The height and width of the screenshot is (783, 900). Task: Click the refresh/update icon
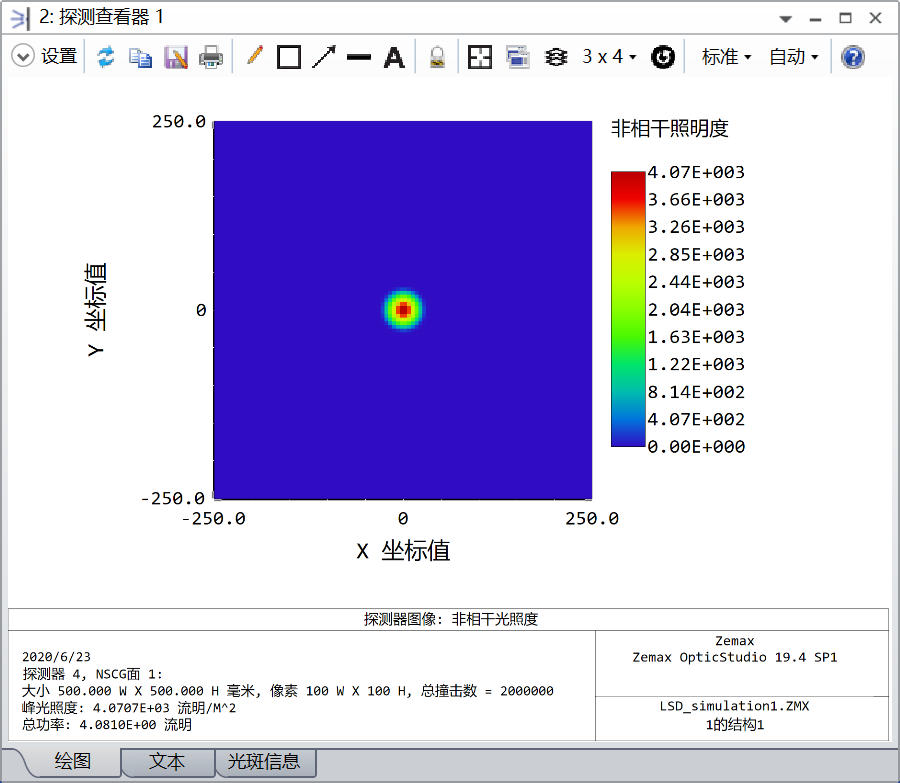106,57
